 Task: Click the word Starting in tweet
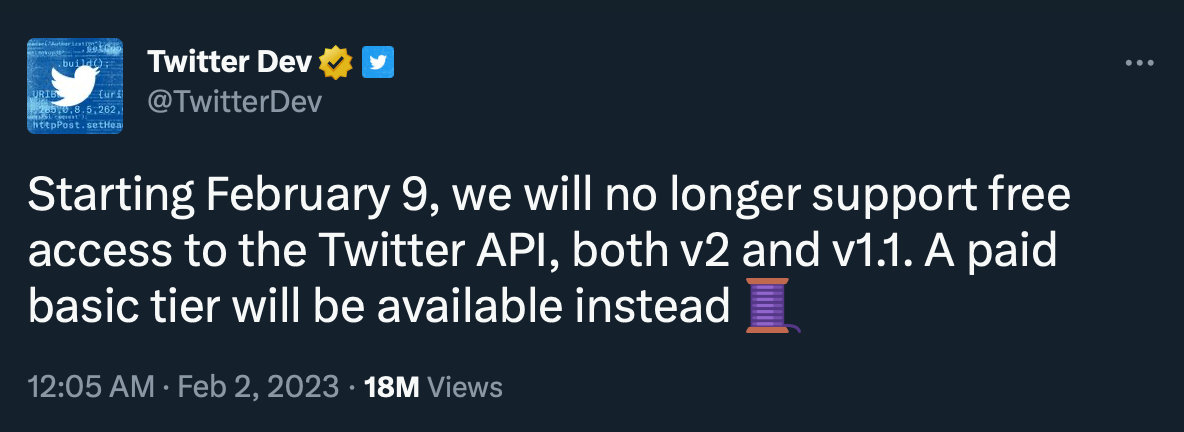(110, 196)
